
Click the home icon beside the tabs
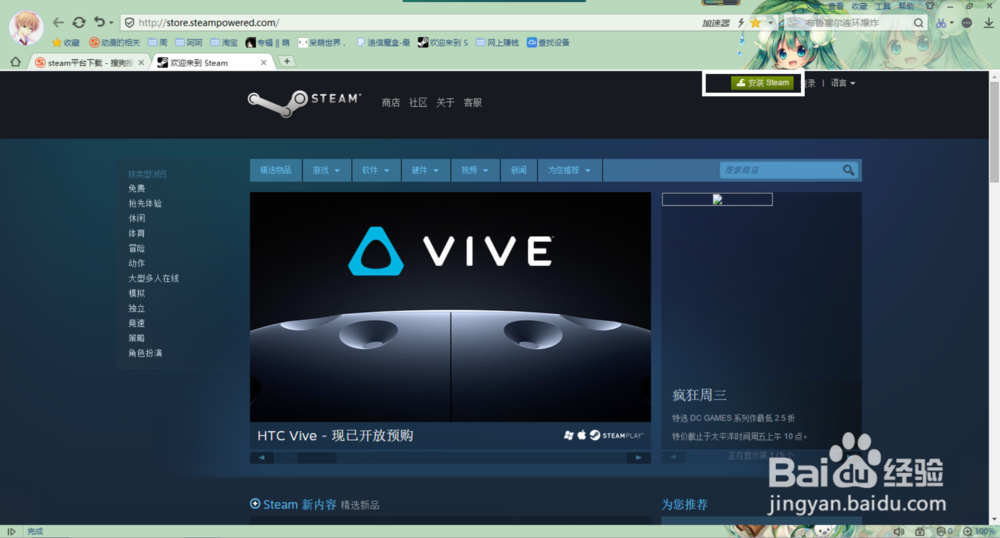pyautogui.click(x=15, y=62)
